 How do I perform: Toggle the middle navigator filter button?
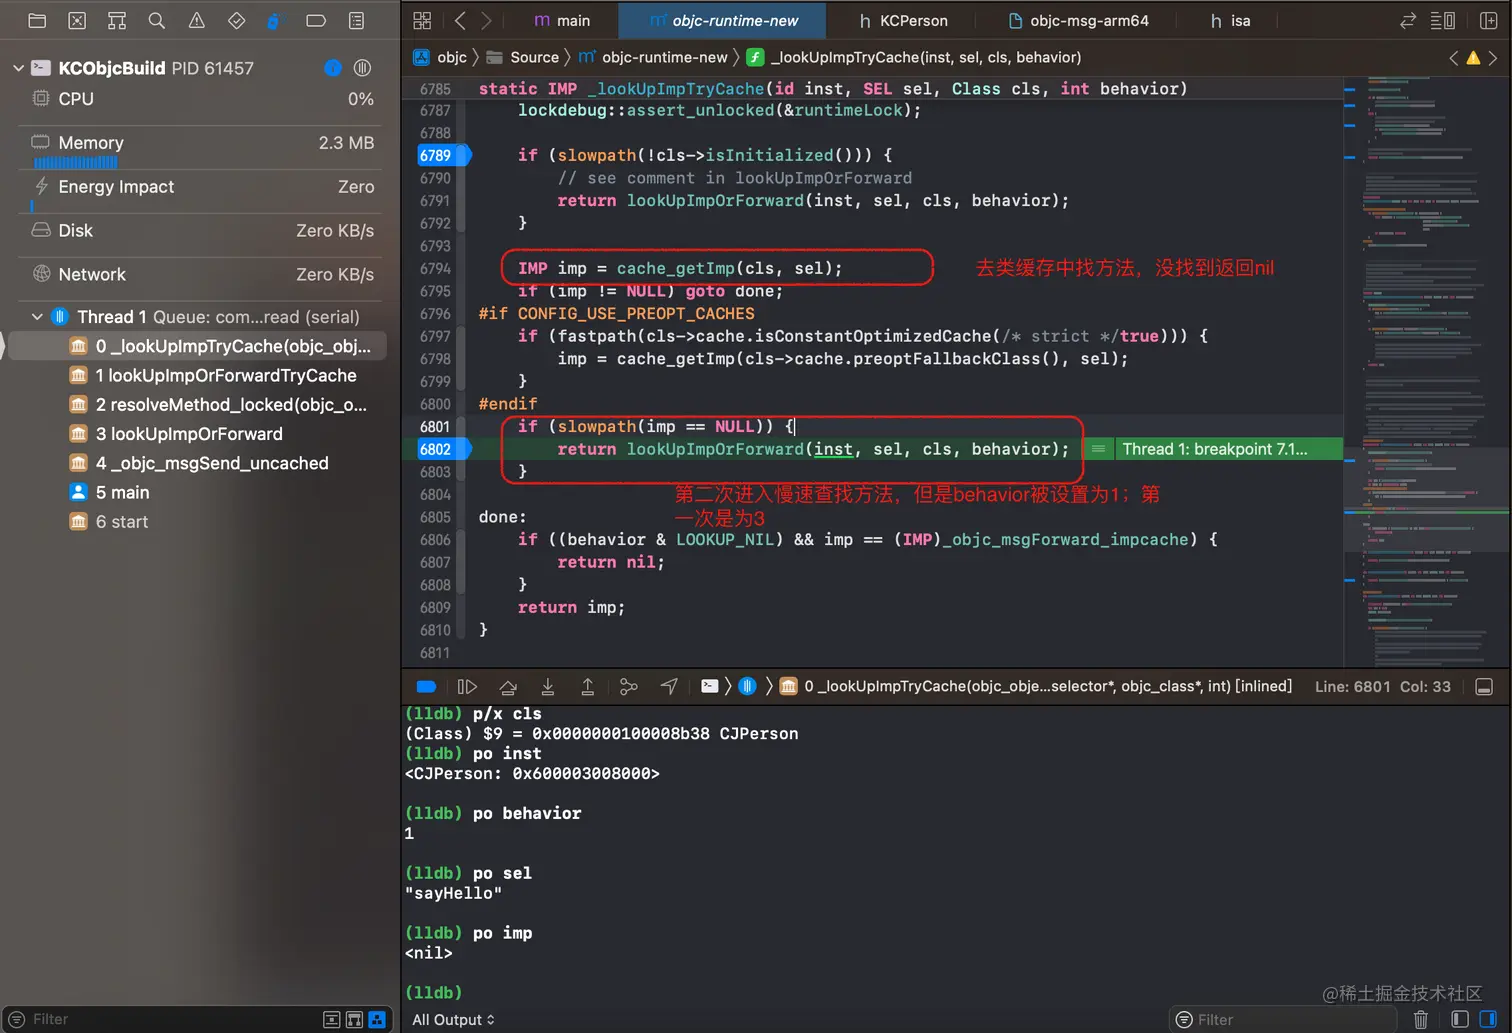point(354,1019)
